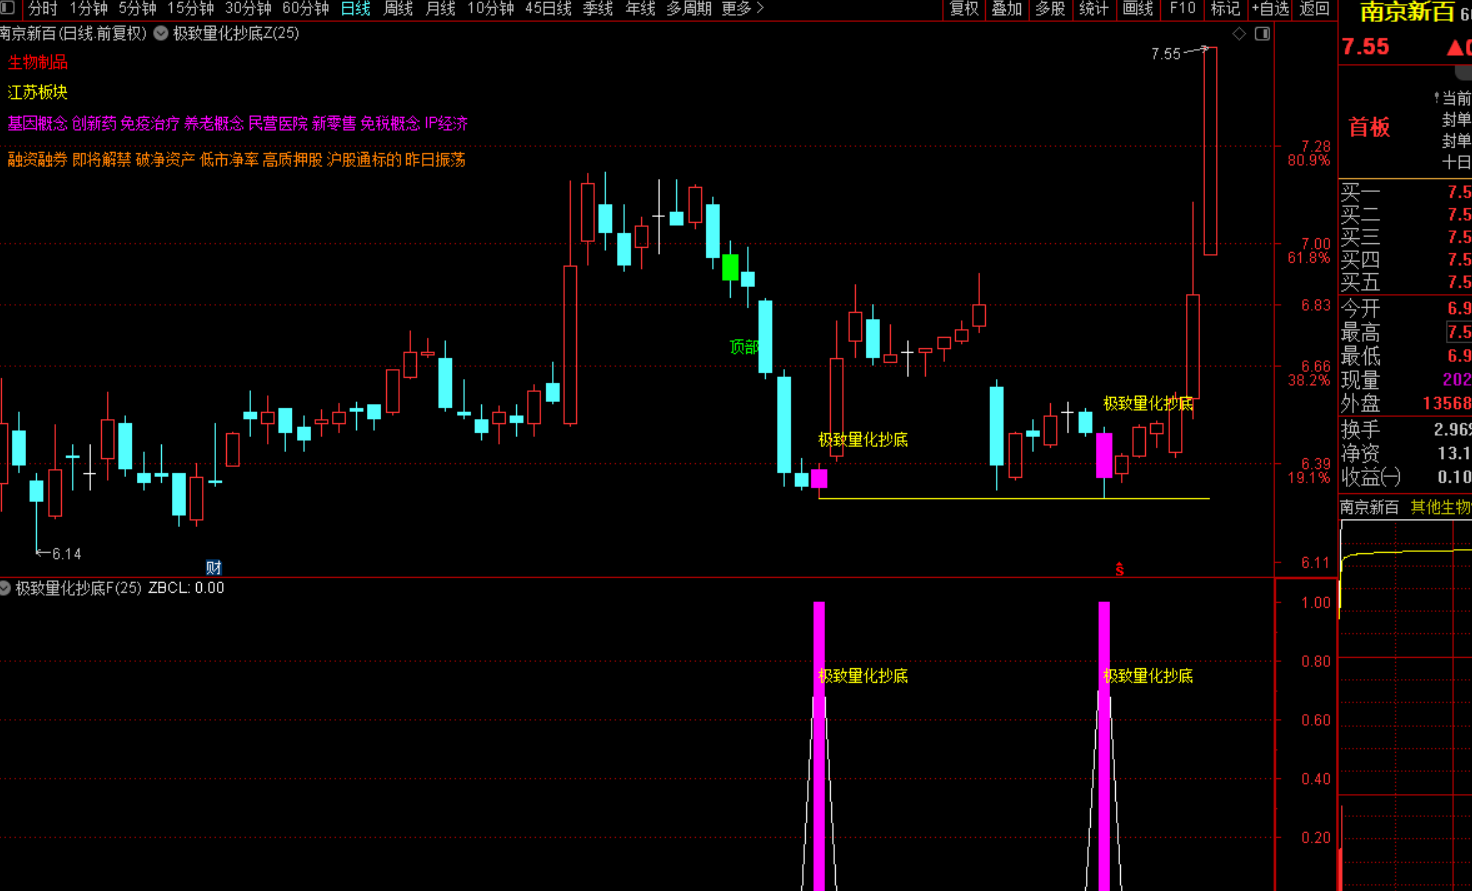Click the diamond icon above the chart
Image resolution: width=1472 pixels, height=891 pixels.
click(1239, 34)
